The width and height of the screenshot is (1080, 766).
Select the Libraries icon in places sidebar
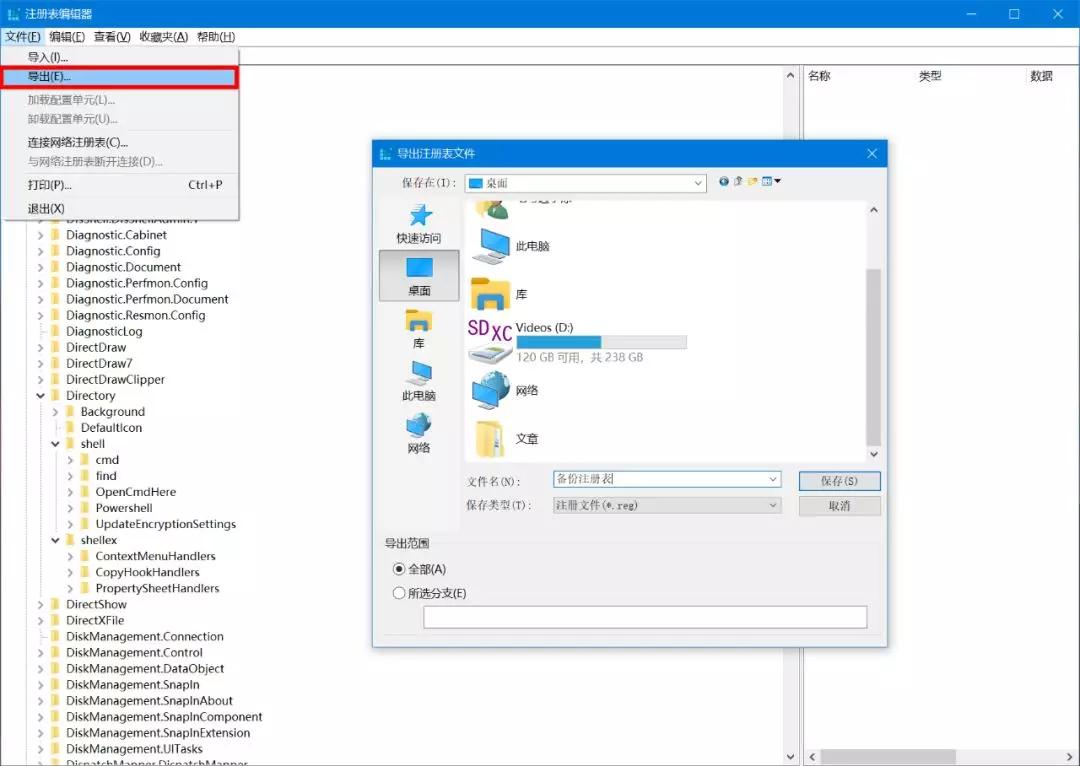pos(419,322)
